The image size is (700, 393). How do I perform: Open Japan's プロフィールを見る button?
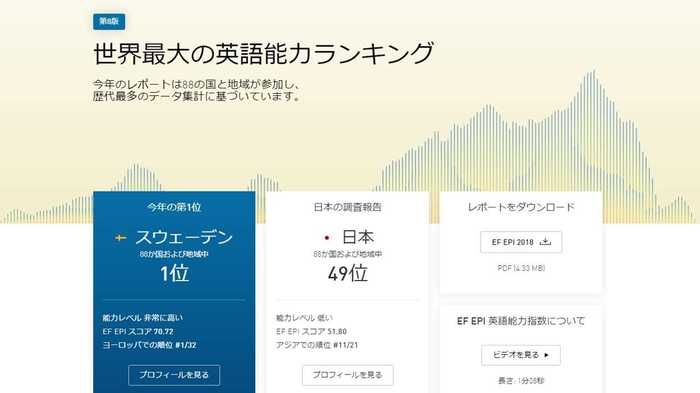point(348,375)
